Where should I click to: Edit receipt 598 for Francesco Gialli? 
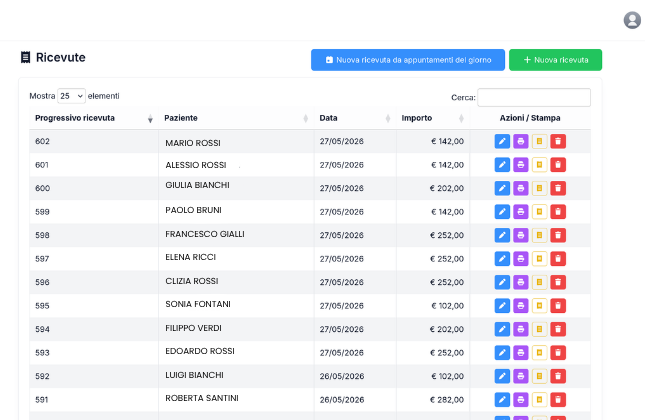coord(502,235)
